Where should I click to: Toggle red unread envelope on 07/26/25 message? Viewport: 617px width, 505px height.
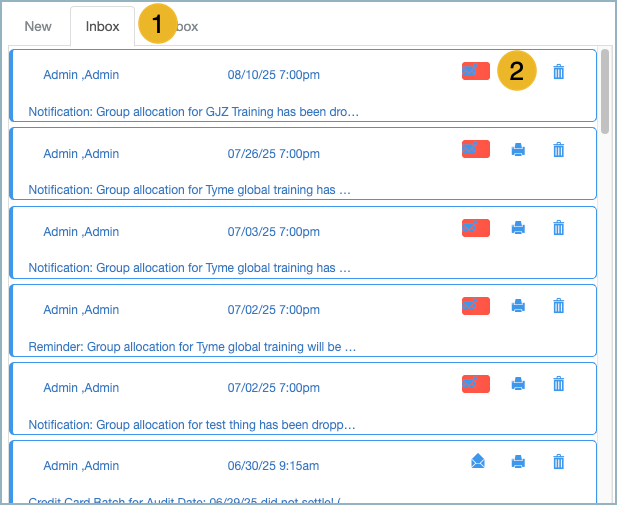point(475,149)
